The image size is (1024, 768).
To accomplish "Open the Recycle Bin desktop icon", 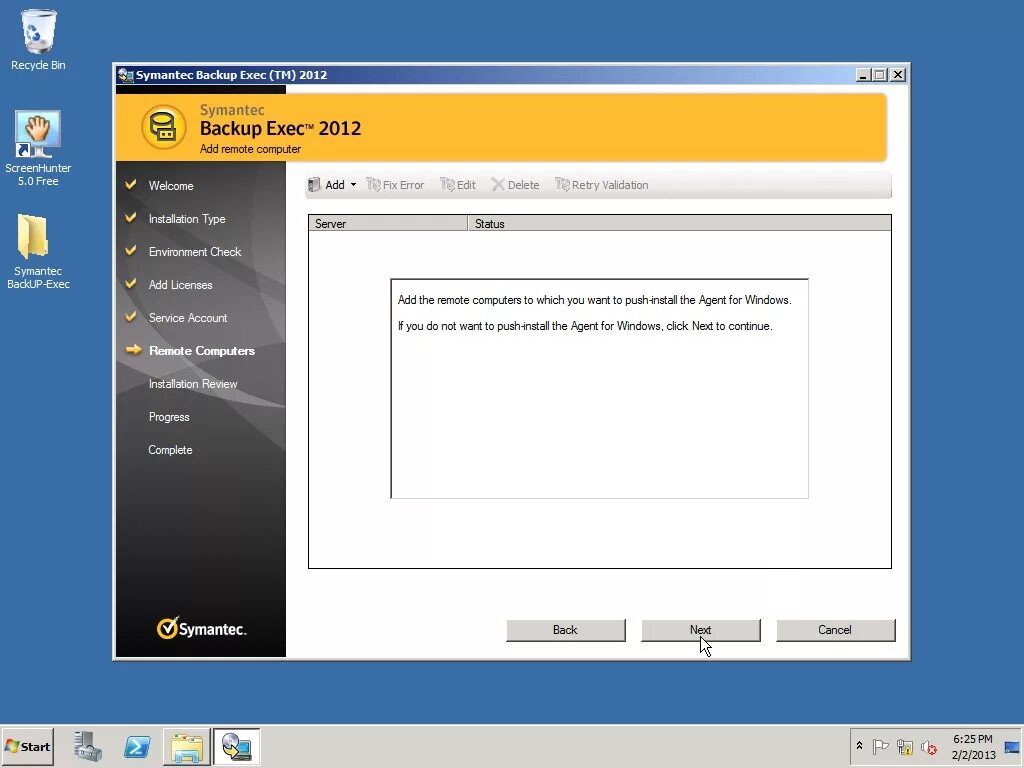I will point(38,39).
